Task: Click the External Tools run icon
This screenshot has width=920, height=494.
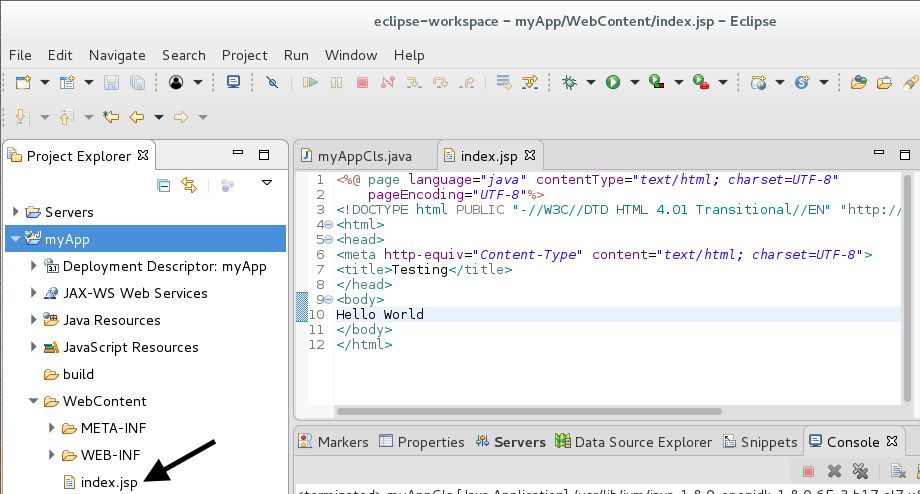Action: [x=701, y=82]
